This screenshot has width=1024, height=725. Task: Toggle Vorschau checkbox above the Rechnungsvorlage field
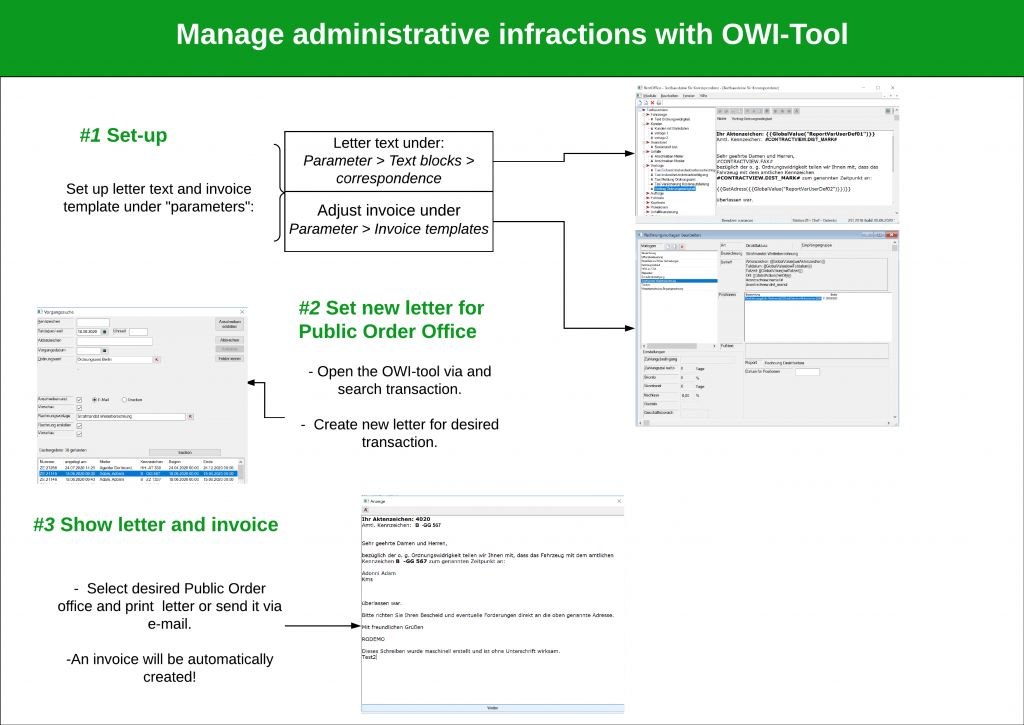79,408
